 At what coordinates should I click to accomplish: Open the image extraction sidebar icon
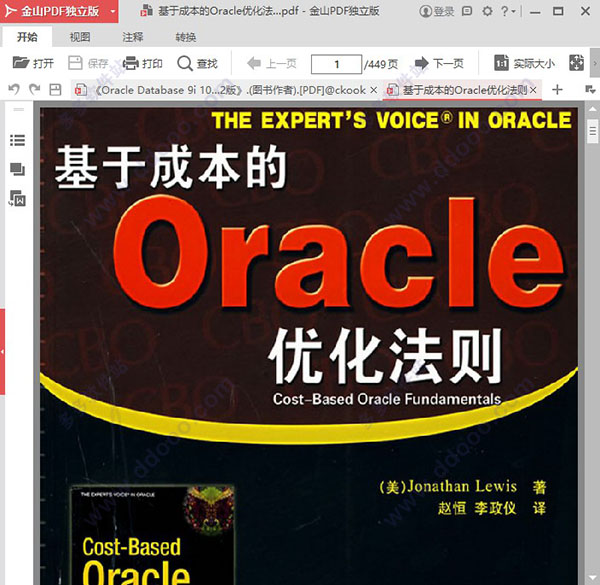tap(17, 198)
